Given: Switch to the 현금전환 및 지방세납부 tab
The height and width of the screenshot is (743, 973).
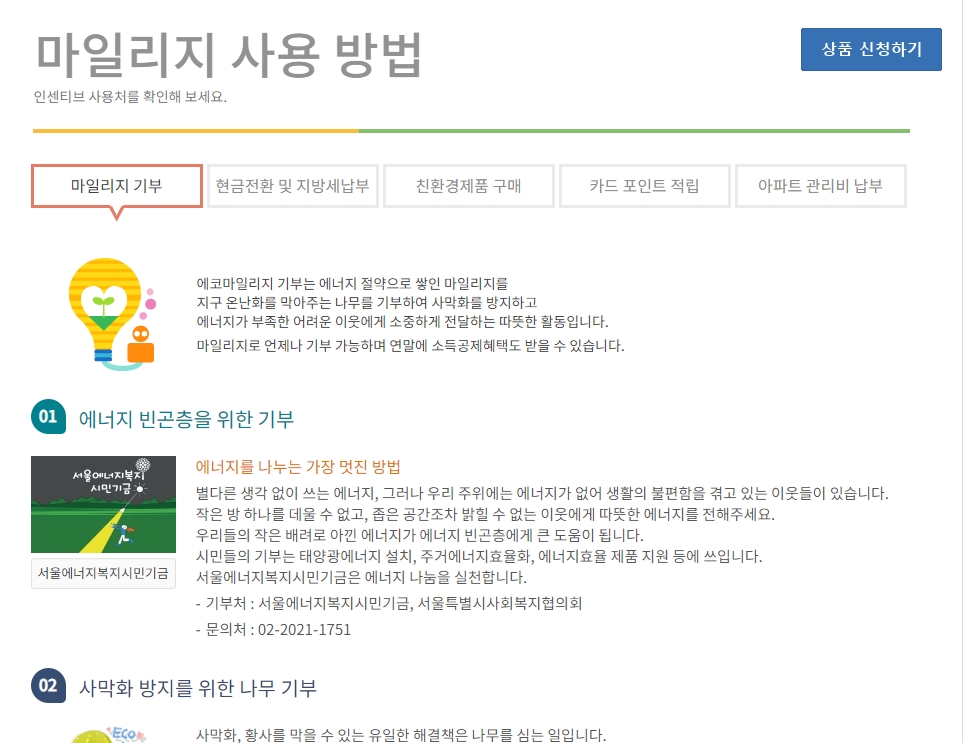Looking at the screenshot, I should [292, 185].
